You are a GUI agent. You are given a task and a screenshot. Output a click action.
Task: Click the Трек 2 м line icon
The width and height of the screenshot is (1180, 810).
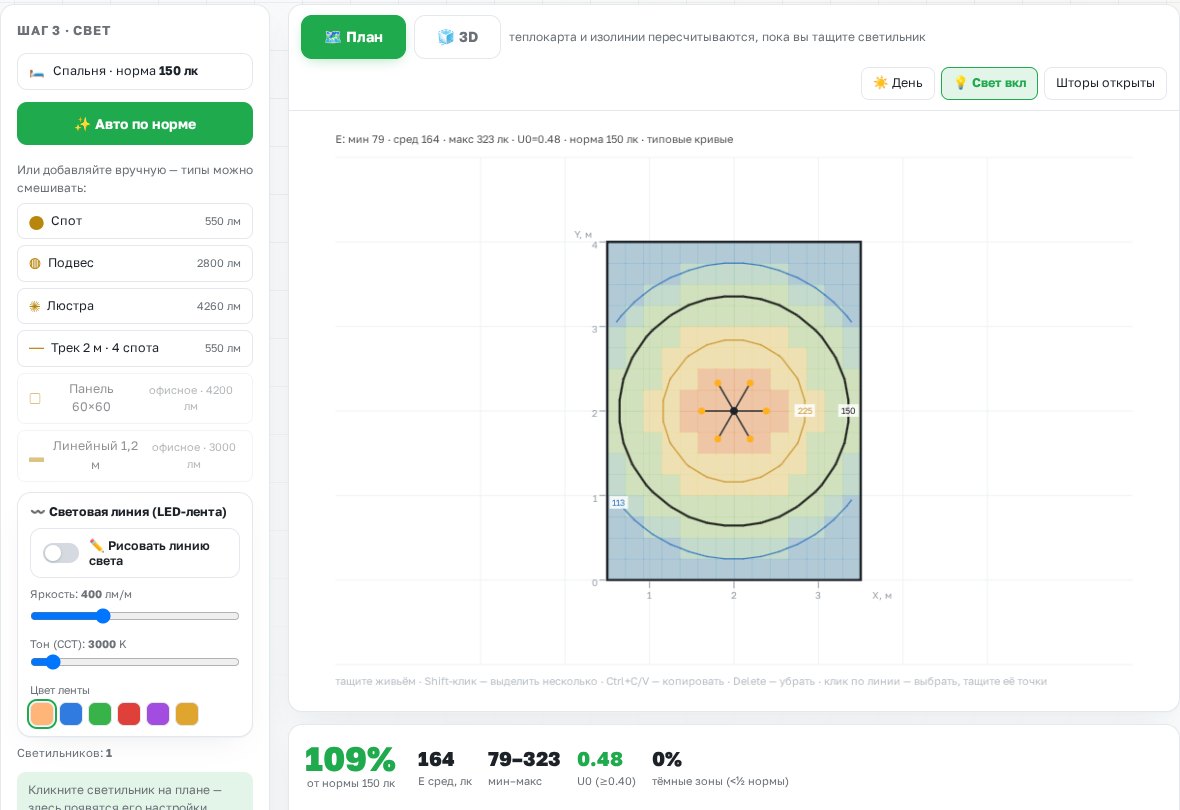tap(36, 349)
